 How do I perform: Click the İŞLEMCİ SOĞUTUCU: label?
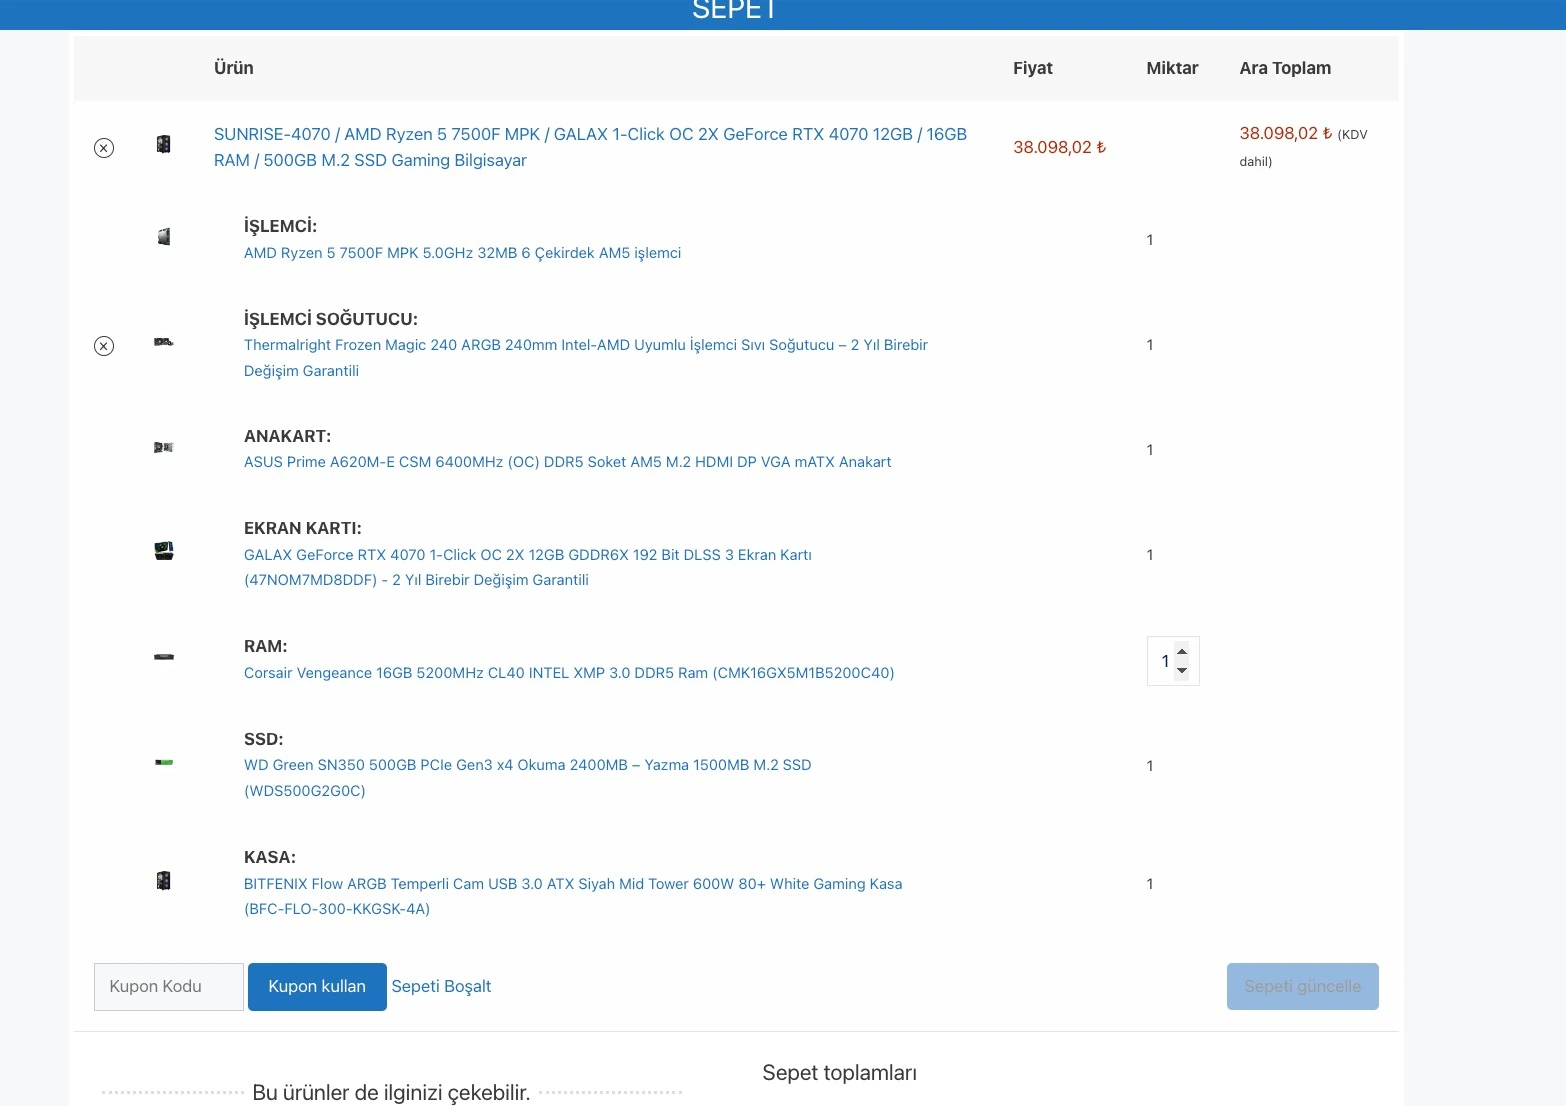point(331,319)
